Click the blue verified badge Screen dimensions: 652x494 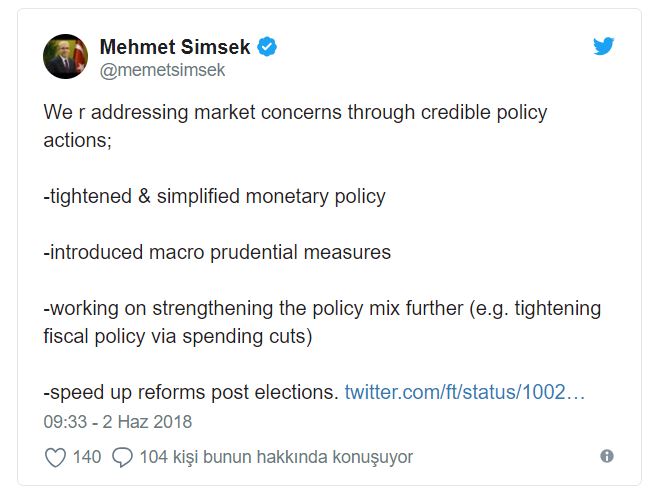click(267, 46)
